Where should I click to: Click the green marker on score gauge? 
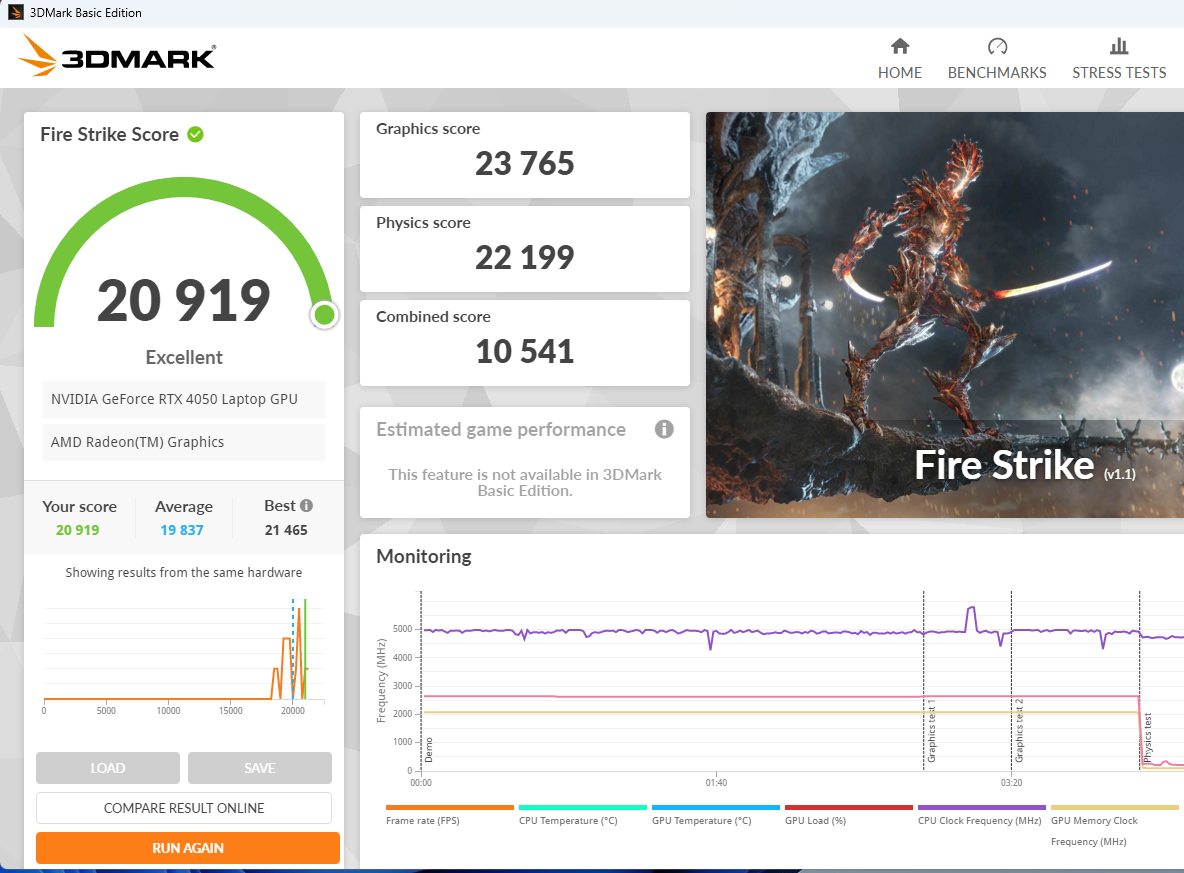click(x=325, y=315)
